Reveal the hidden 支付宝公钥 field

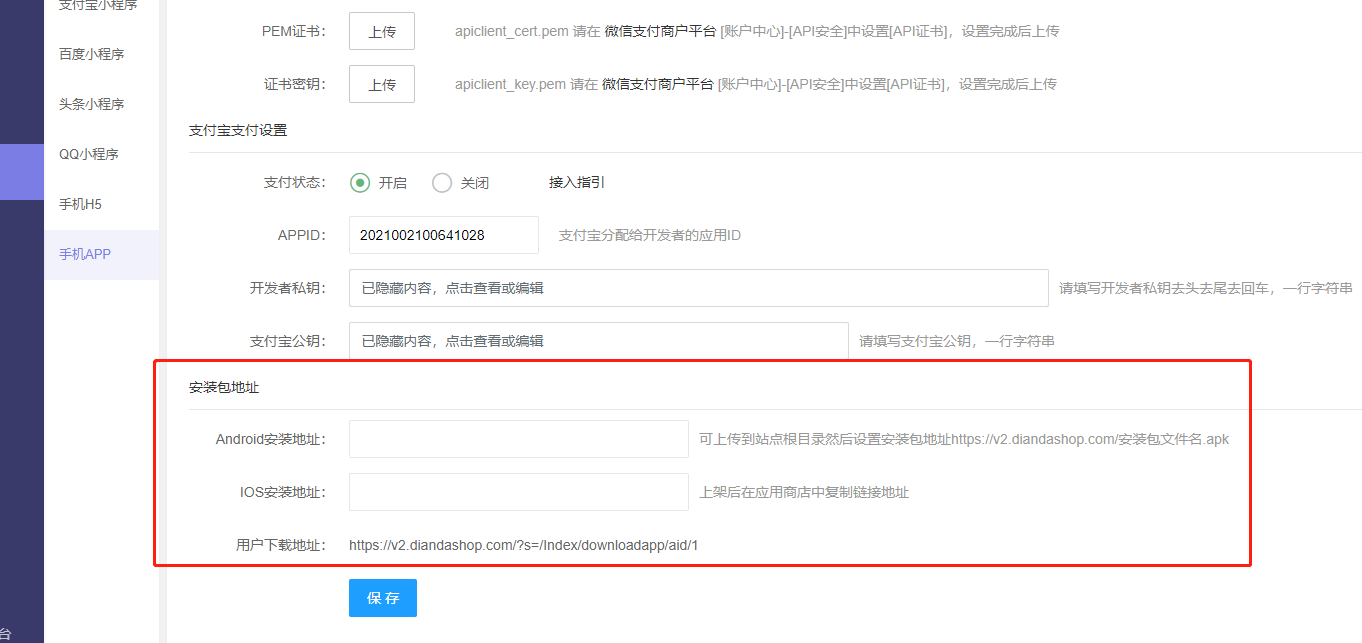coord(598,341)
